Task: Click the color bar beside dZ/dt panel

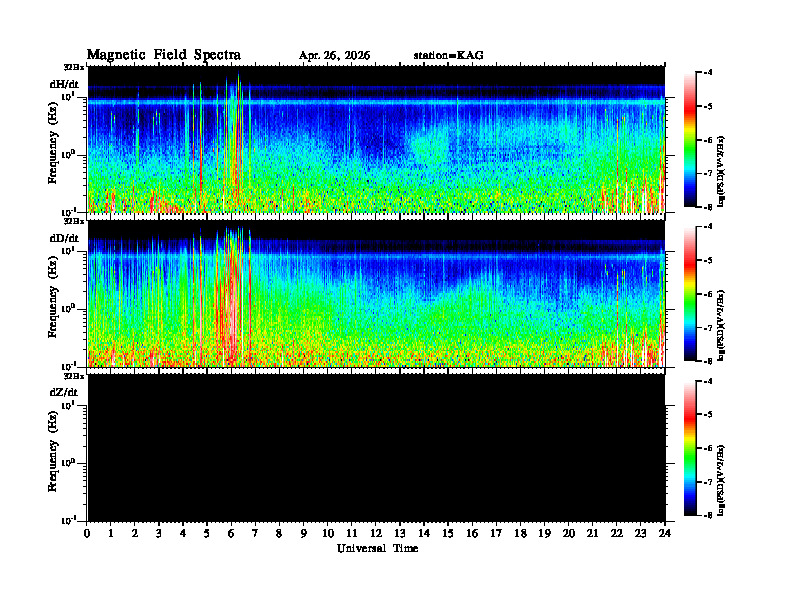Action: click(x=689, y=448)
